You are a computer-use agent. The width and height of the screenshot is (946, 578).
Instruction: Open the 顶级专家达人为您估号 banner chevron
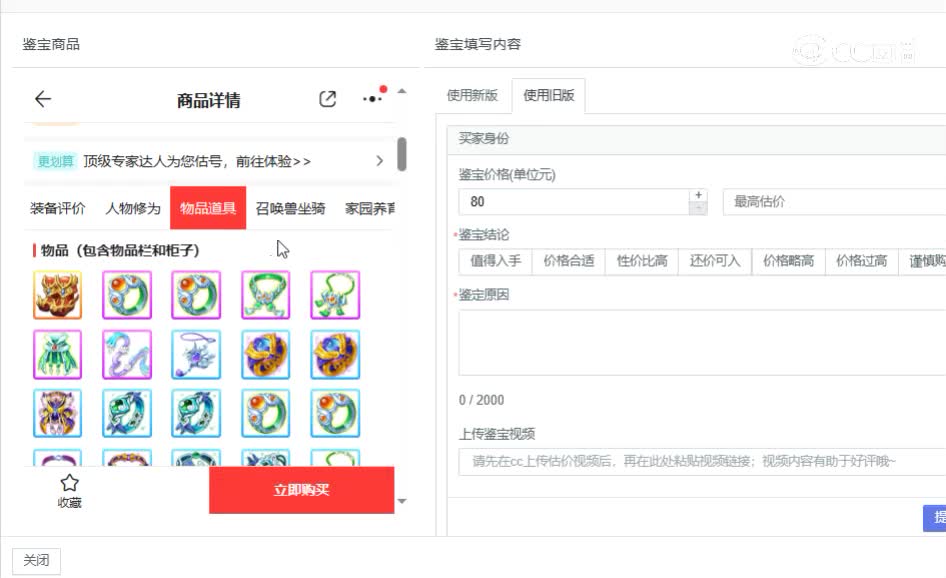379,161
